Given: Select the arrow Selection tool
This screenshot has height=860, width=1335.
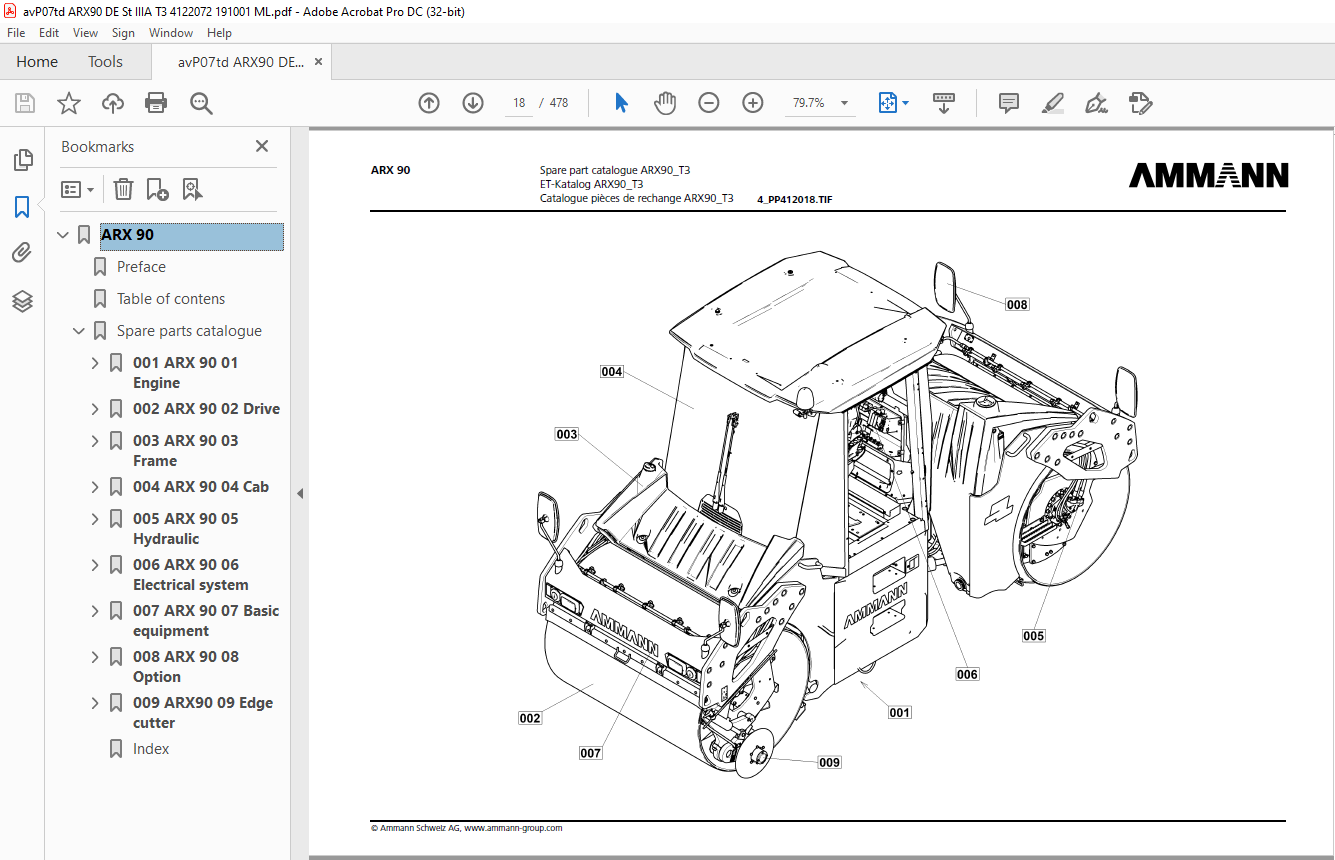Looking at the screenshot, I should pos(621,103).
